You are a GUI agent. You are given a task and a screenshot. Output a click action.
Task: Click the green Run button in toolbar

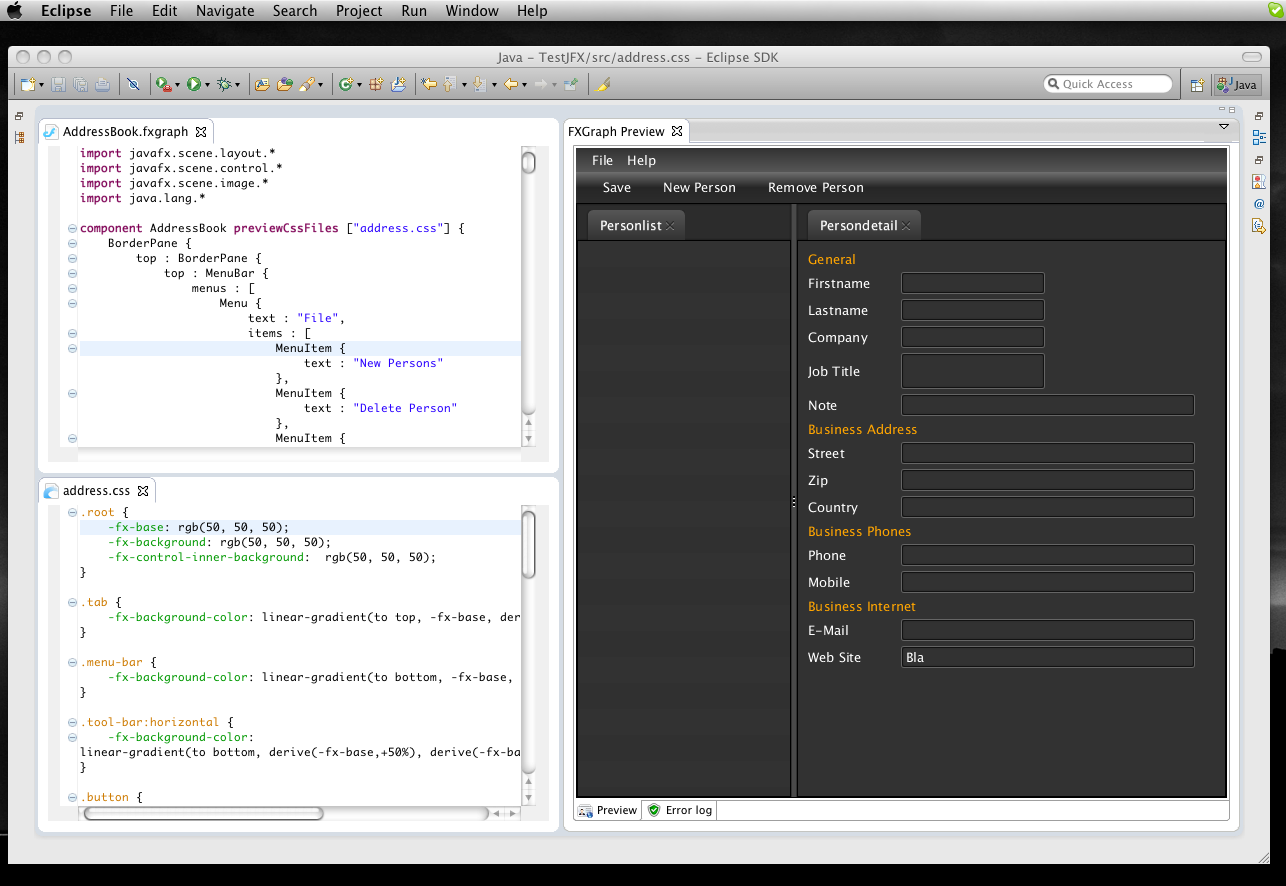pos(194,85)
